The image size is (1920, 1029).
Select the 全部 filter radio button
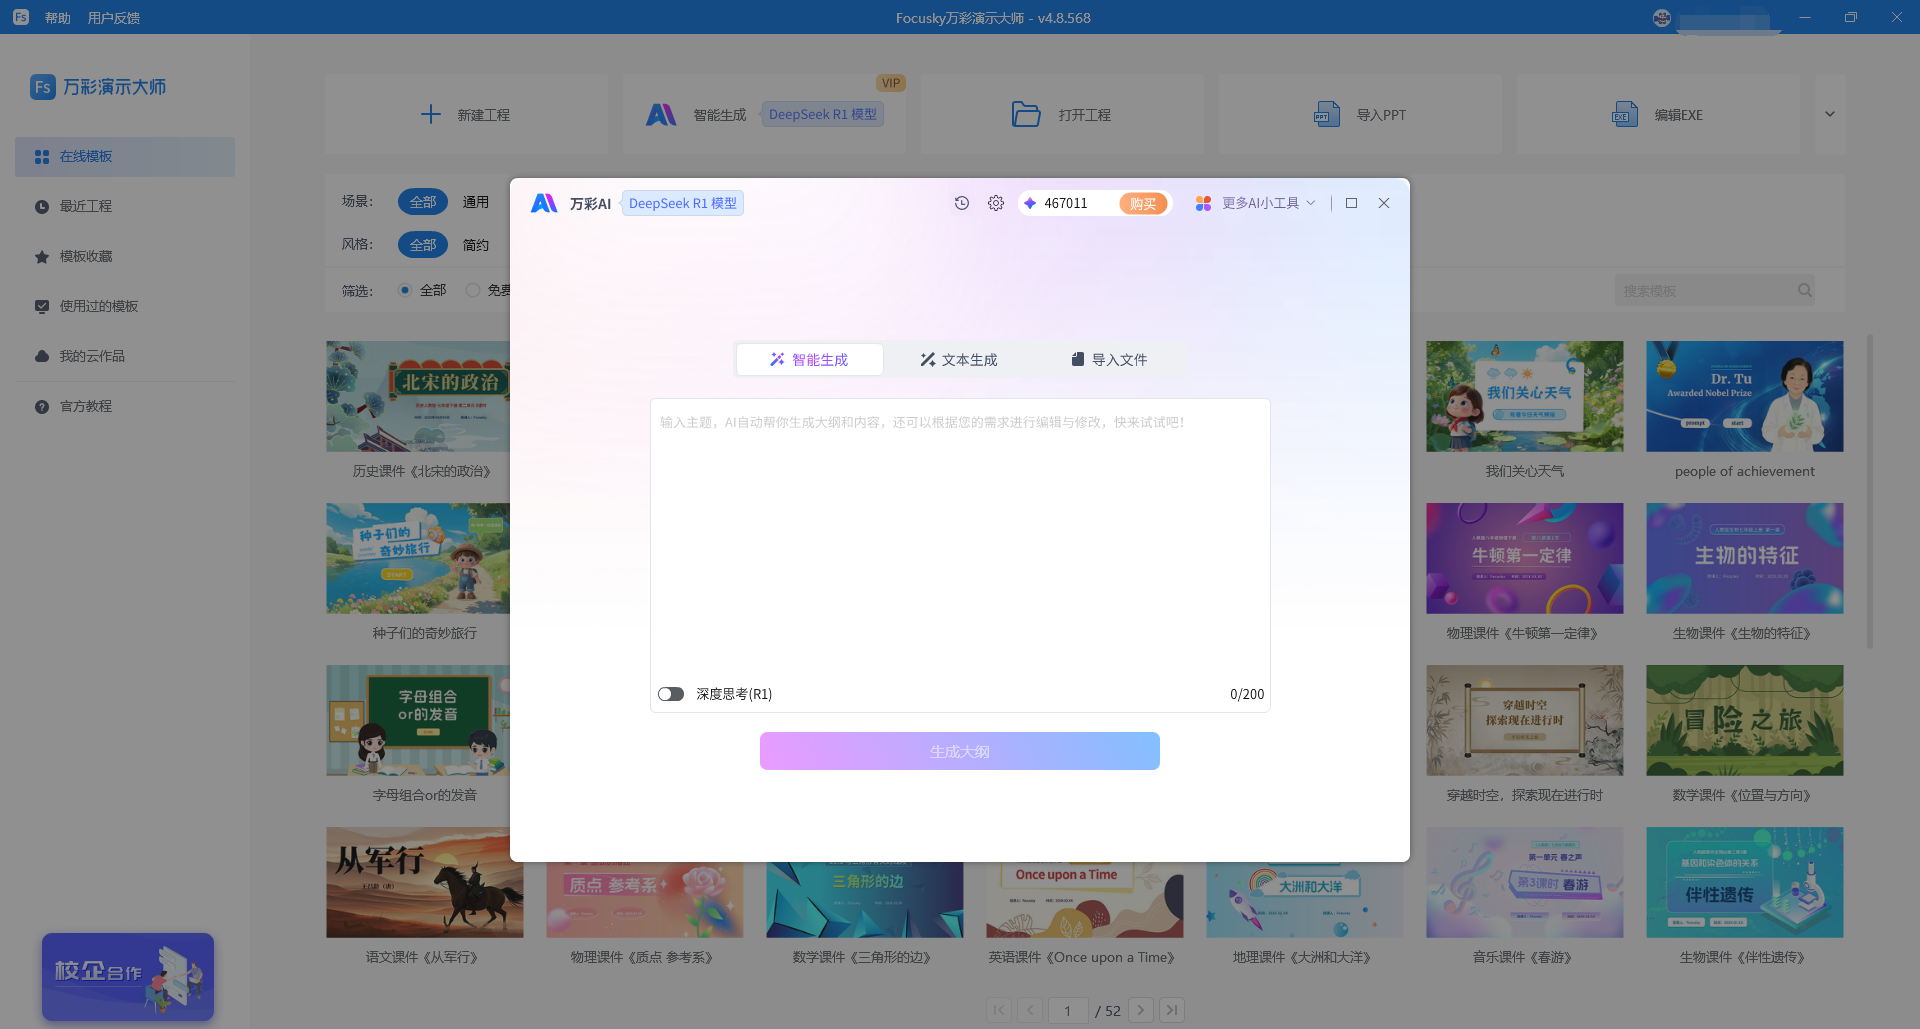pos(405,290)
